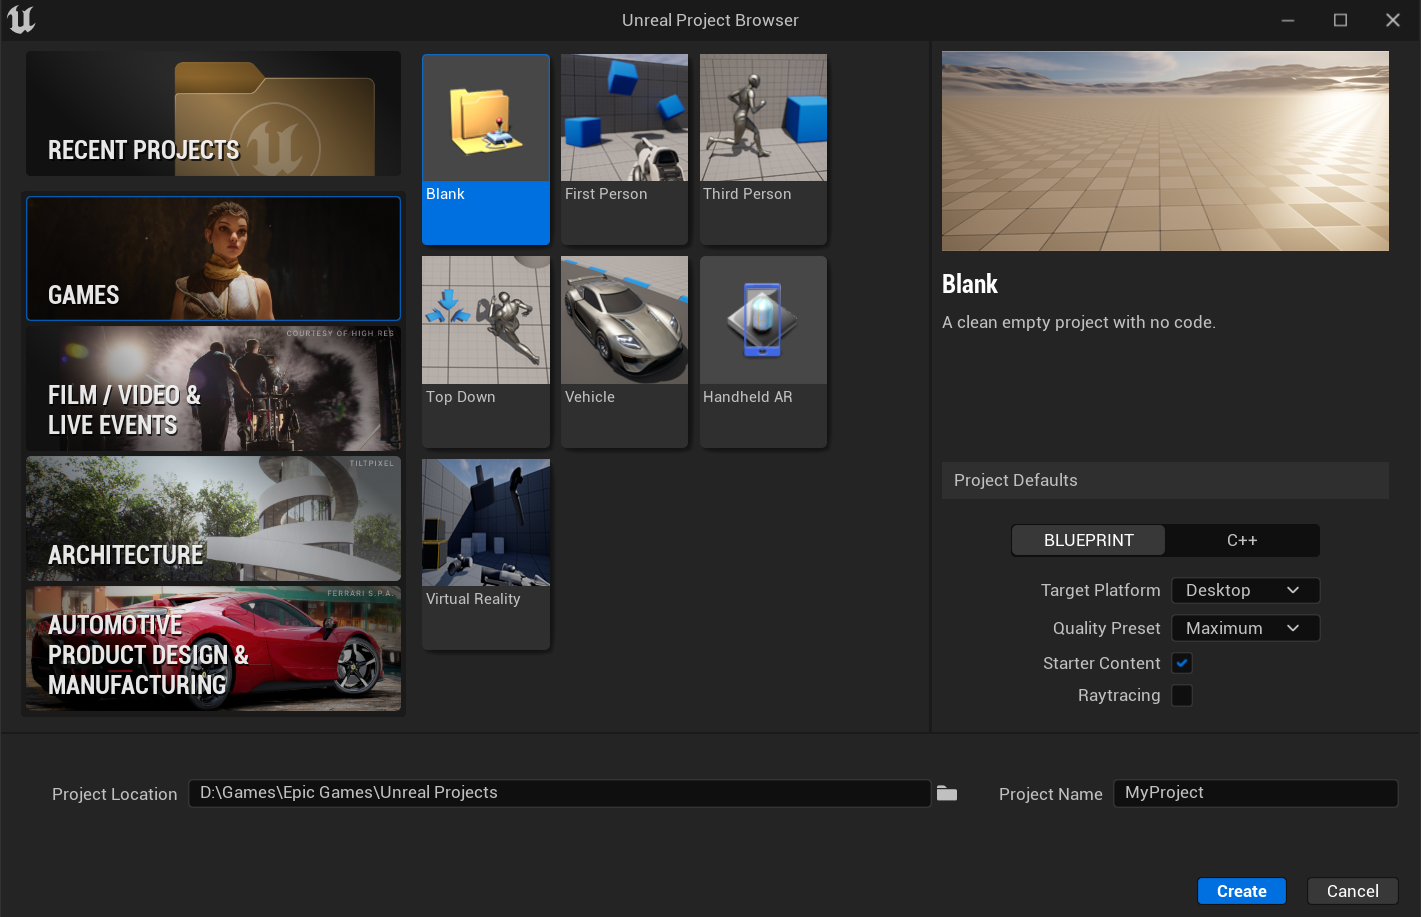The height and width of the screenshot is (917, 1421).
Task: Select the Top Down template
Action: tap(486, 352)
